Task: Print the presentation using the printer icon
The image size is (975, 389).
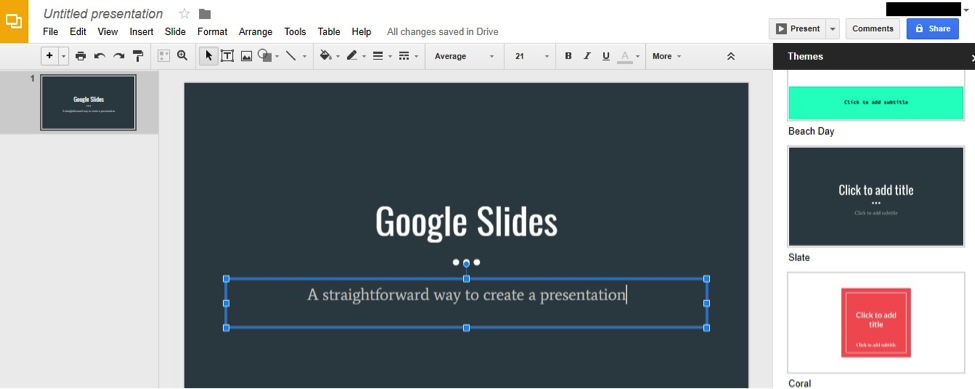Action: [x=80, y=56]
